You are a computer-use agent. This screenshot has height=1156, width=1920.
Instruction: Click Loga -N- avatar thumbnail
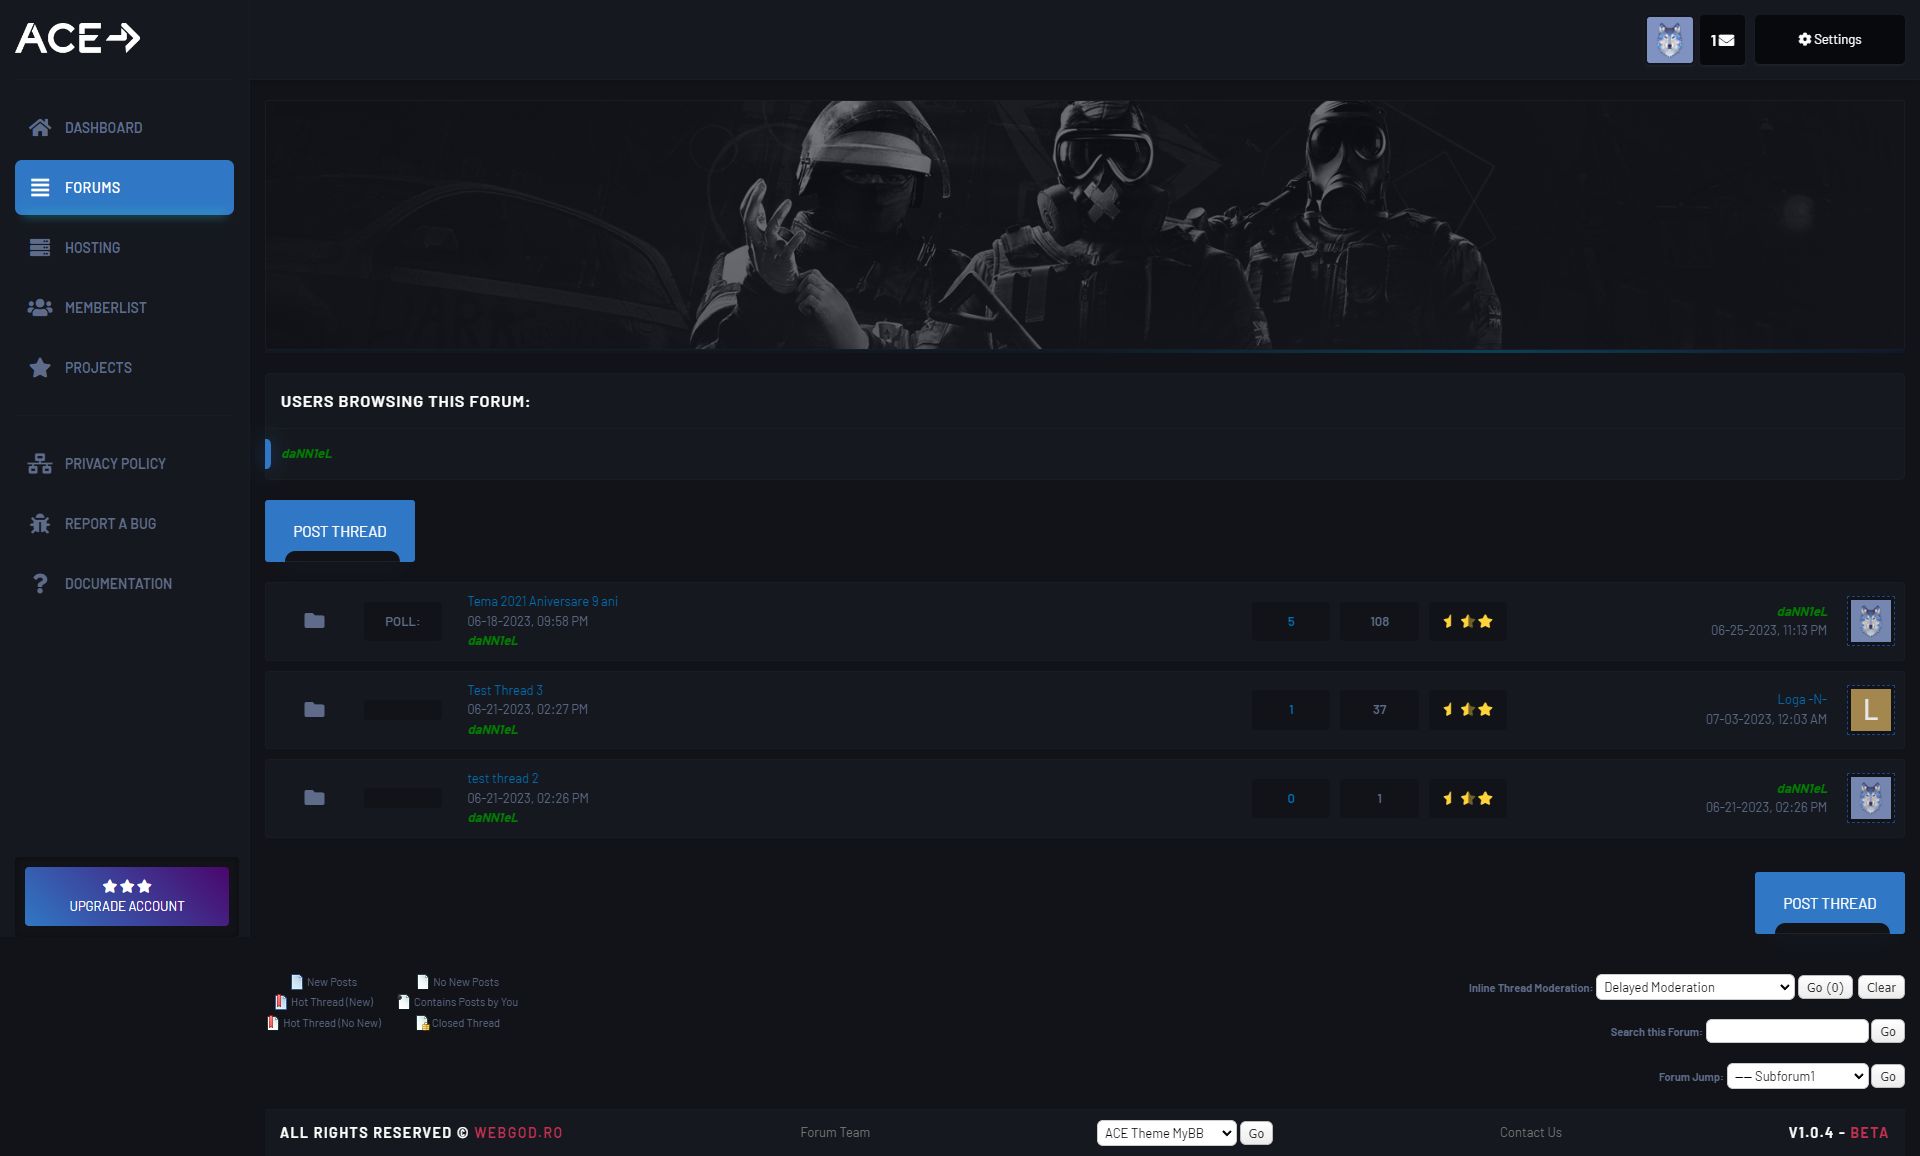[x=1870, y=710]
